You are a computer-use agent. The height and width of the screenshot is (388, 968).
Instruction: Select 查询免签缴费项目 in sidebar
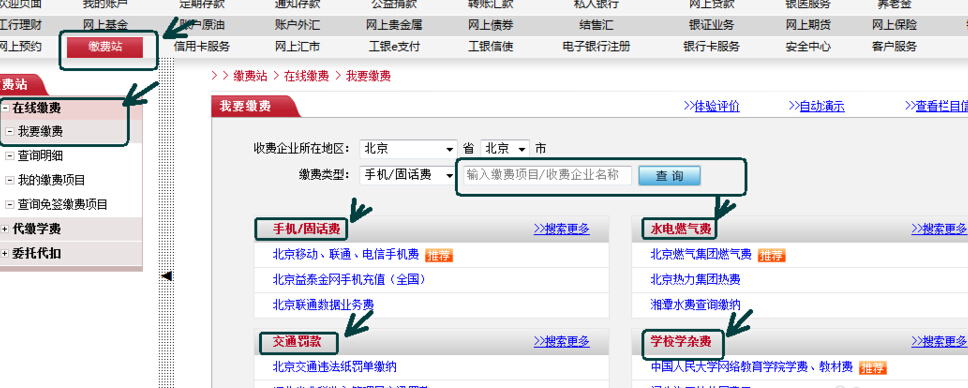tap(62, 205)
